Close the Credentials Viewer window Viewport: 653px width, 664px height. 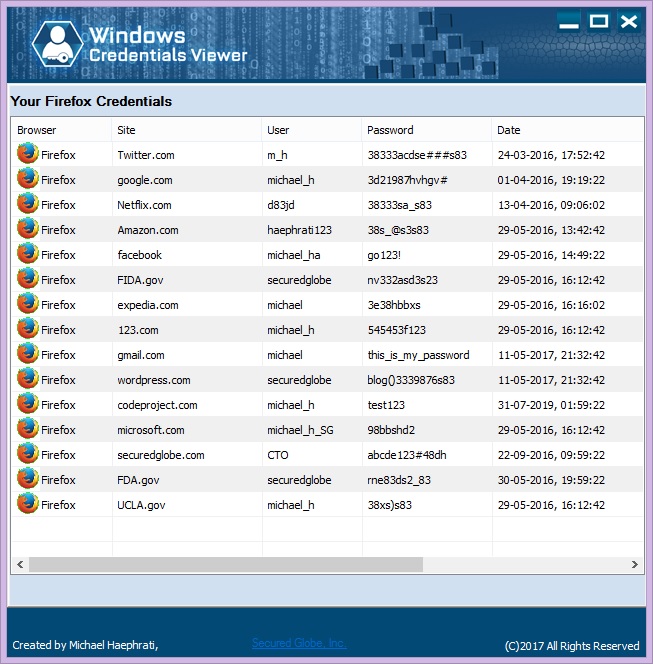(x=629, y=22)
